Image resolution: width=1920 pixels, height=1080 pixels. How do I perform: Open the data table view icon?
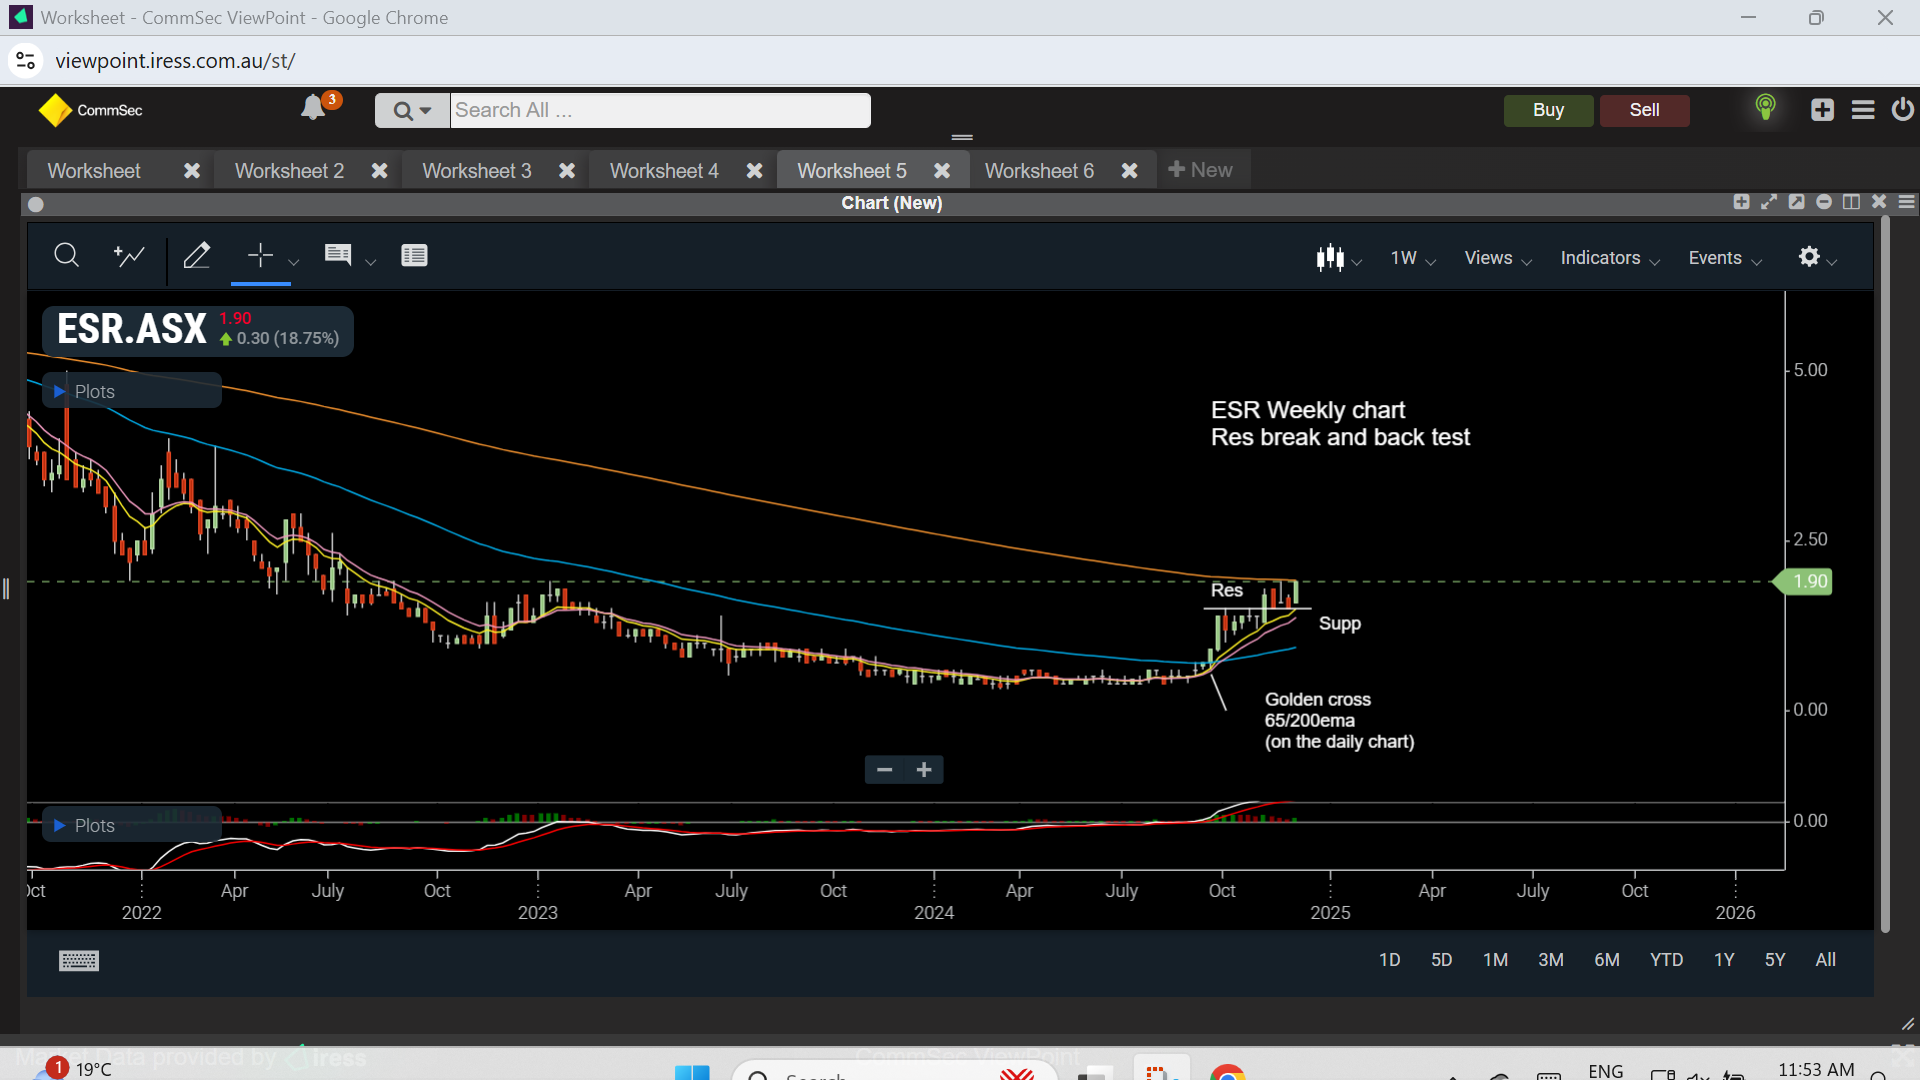click(x=414, y=256)
